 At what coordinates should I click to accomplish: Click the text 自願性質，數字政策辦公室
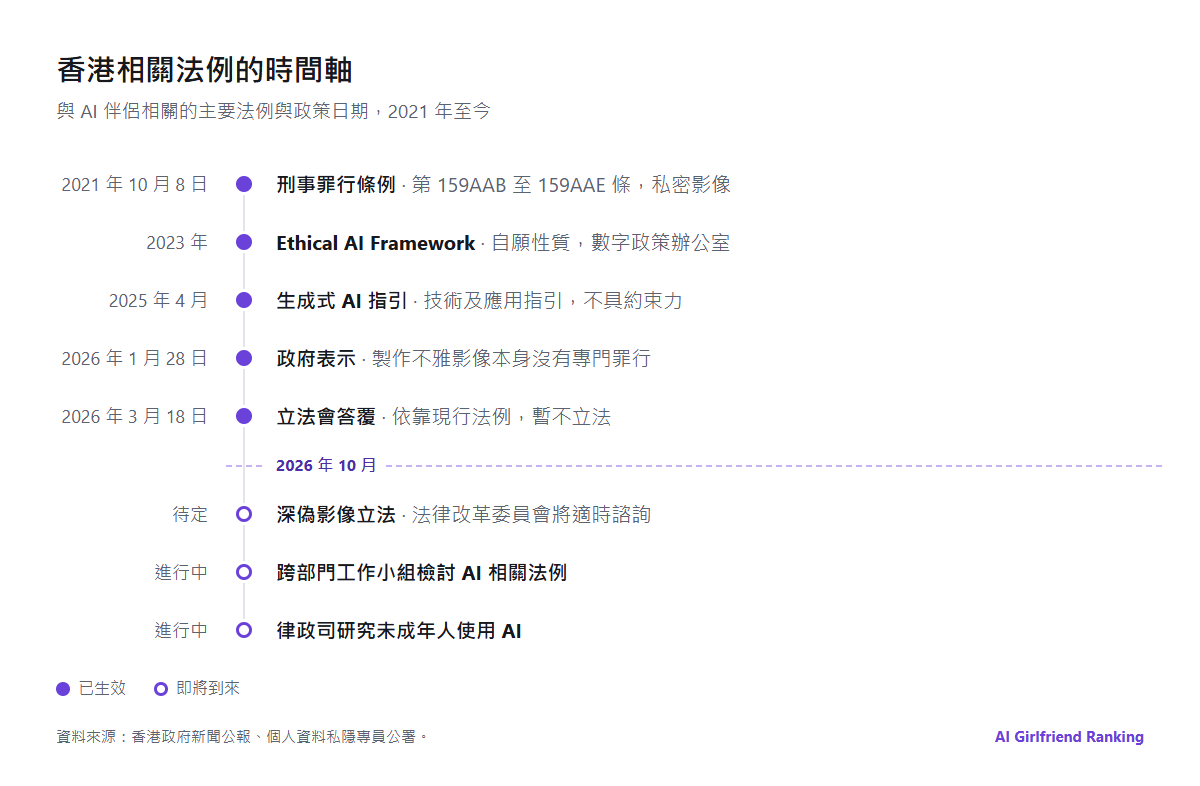610,243
